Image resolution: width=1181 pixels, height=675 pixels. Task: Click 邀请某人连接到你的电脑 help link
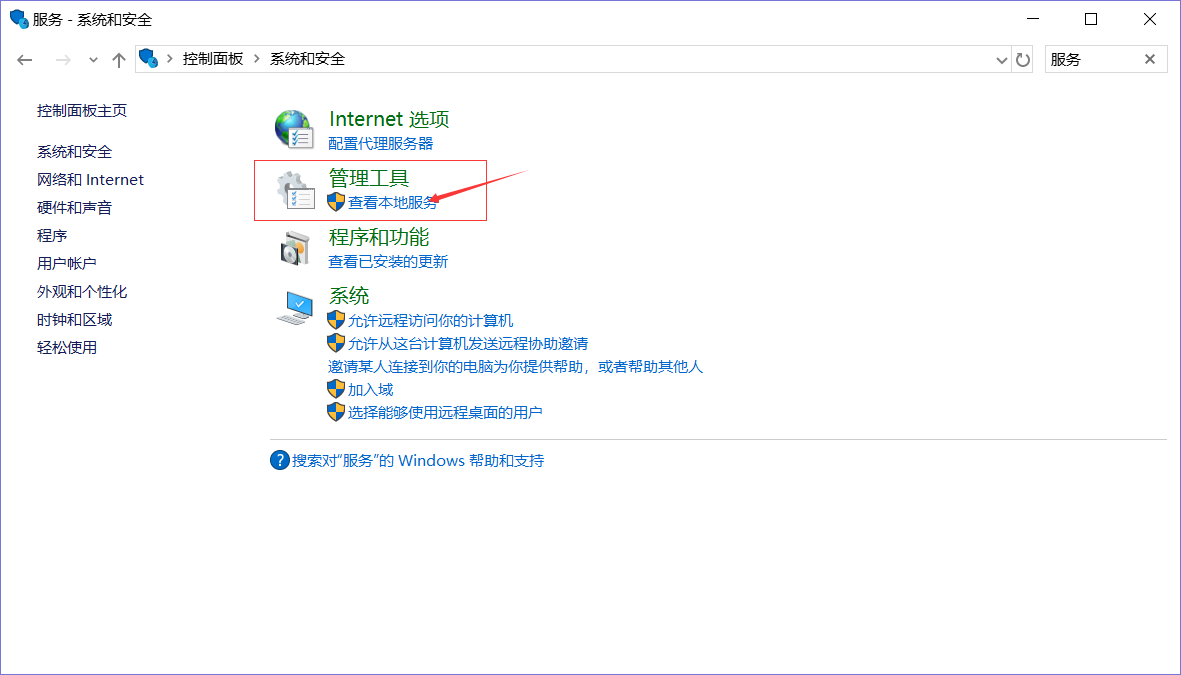click(x=516, y=367)
